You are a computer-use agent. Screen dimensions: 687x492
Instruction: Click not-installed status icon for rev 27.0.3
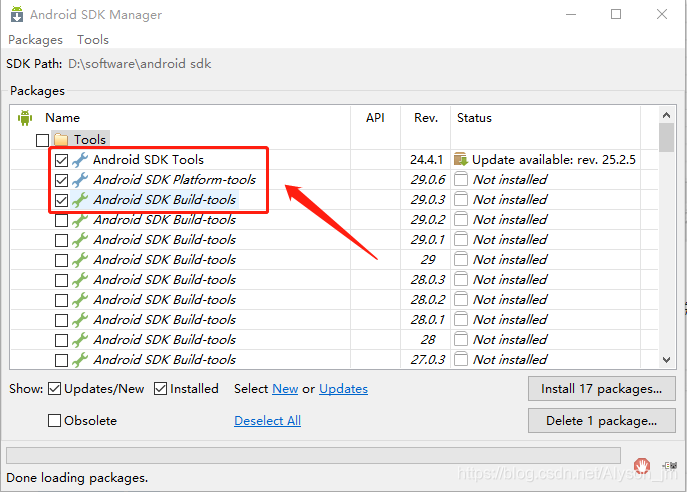coord(460,359)
